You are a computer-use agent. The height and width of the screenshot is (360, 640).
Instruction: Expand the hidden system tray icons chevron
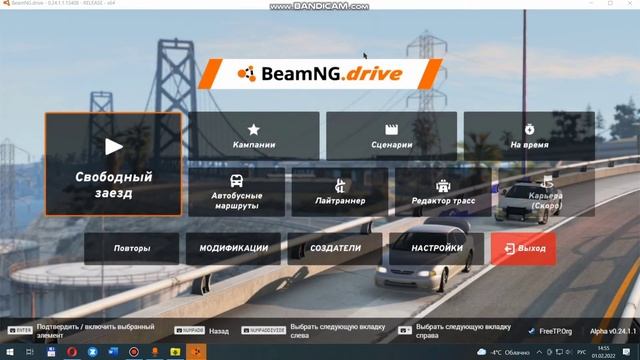pos(539,352)
